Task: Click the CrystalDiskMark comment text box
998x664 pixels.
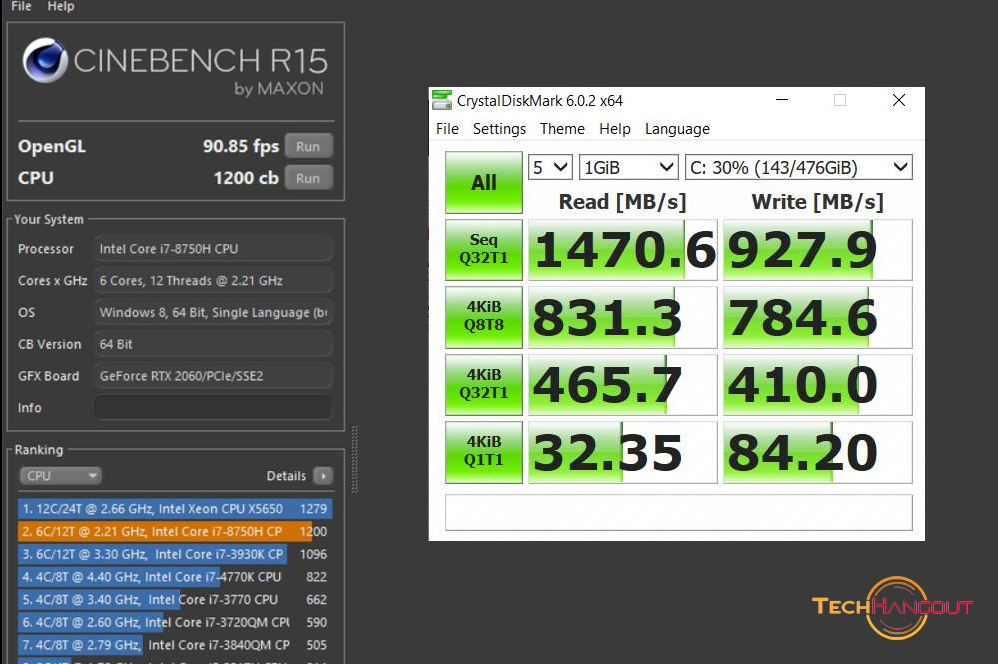Action: [678, 512]
